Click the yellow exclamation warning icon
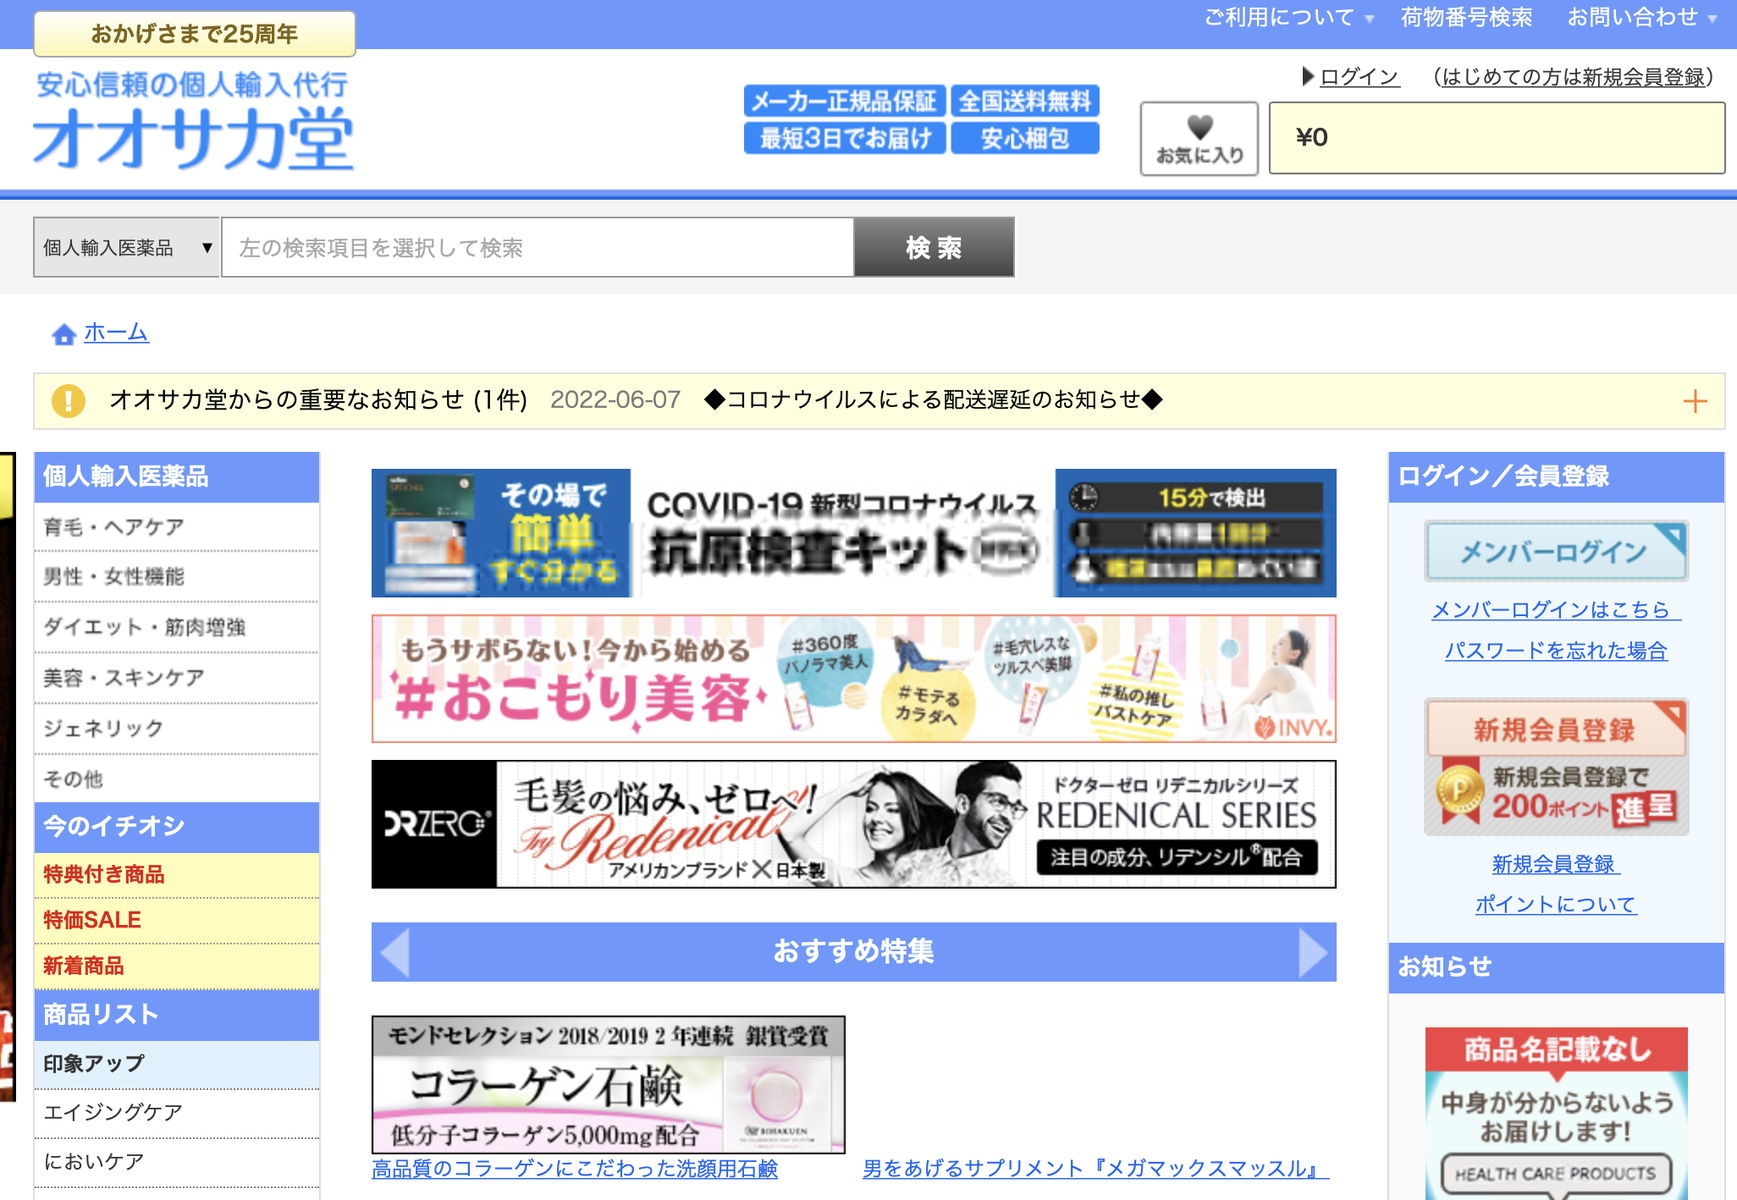 [68, 401]
